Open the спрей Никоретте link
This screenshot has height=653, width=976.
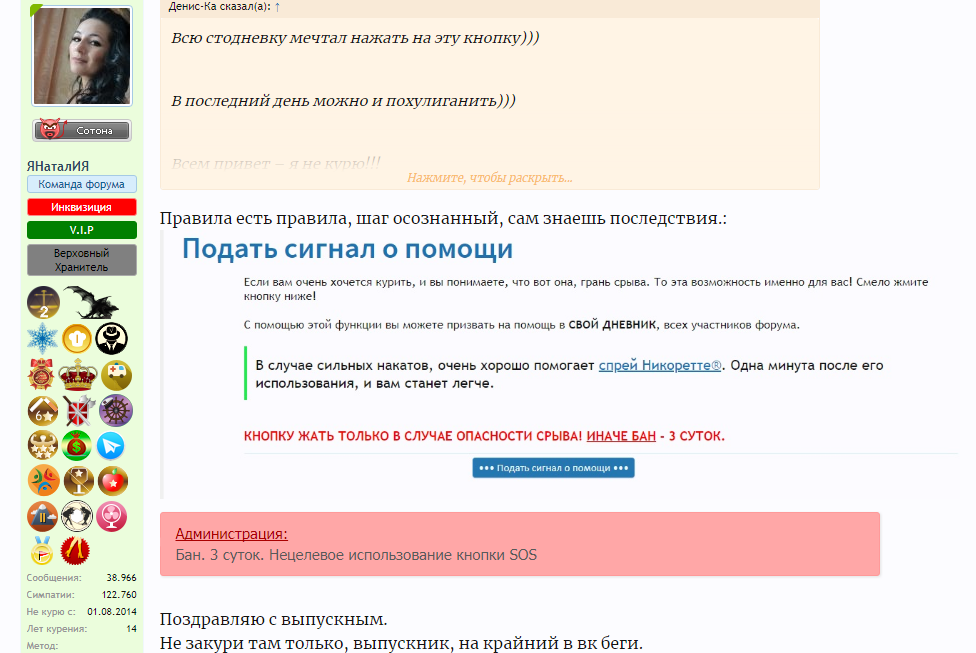point(660,365)
